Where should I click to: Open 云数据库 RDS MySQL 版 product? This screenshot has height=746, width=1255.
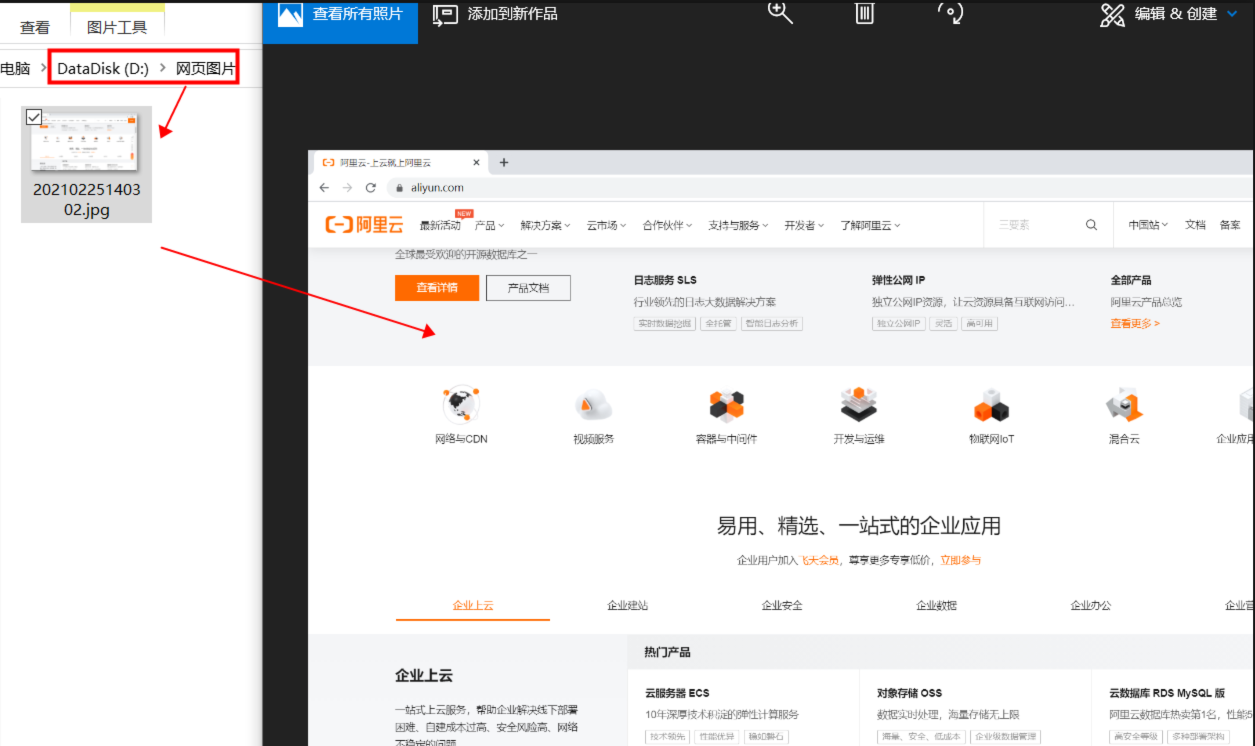click(x=1167, y=693)
